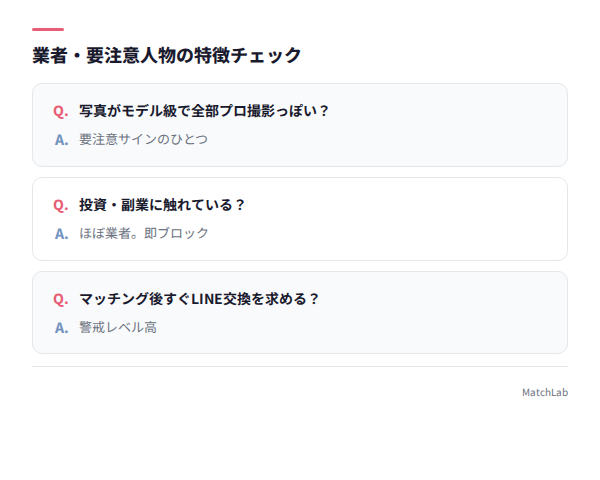The height and width of the screenshot is (480, 600).
Task: Click question 写真がモデル級で全部プロ撮影っぽい？
Action: point(204,111)
